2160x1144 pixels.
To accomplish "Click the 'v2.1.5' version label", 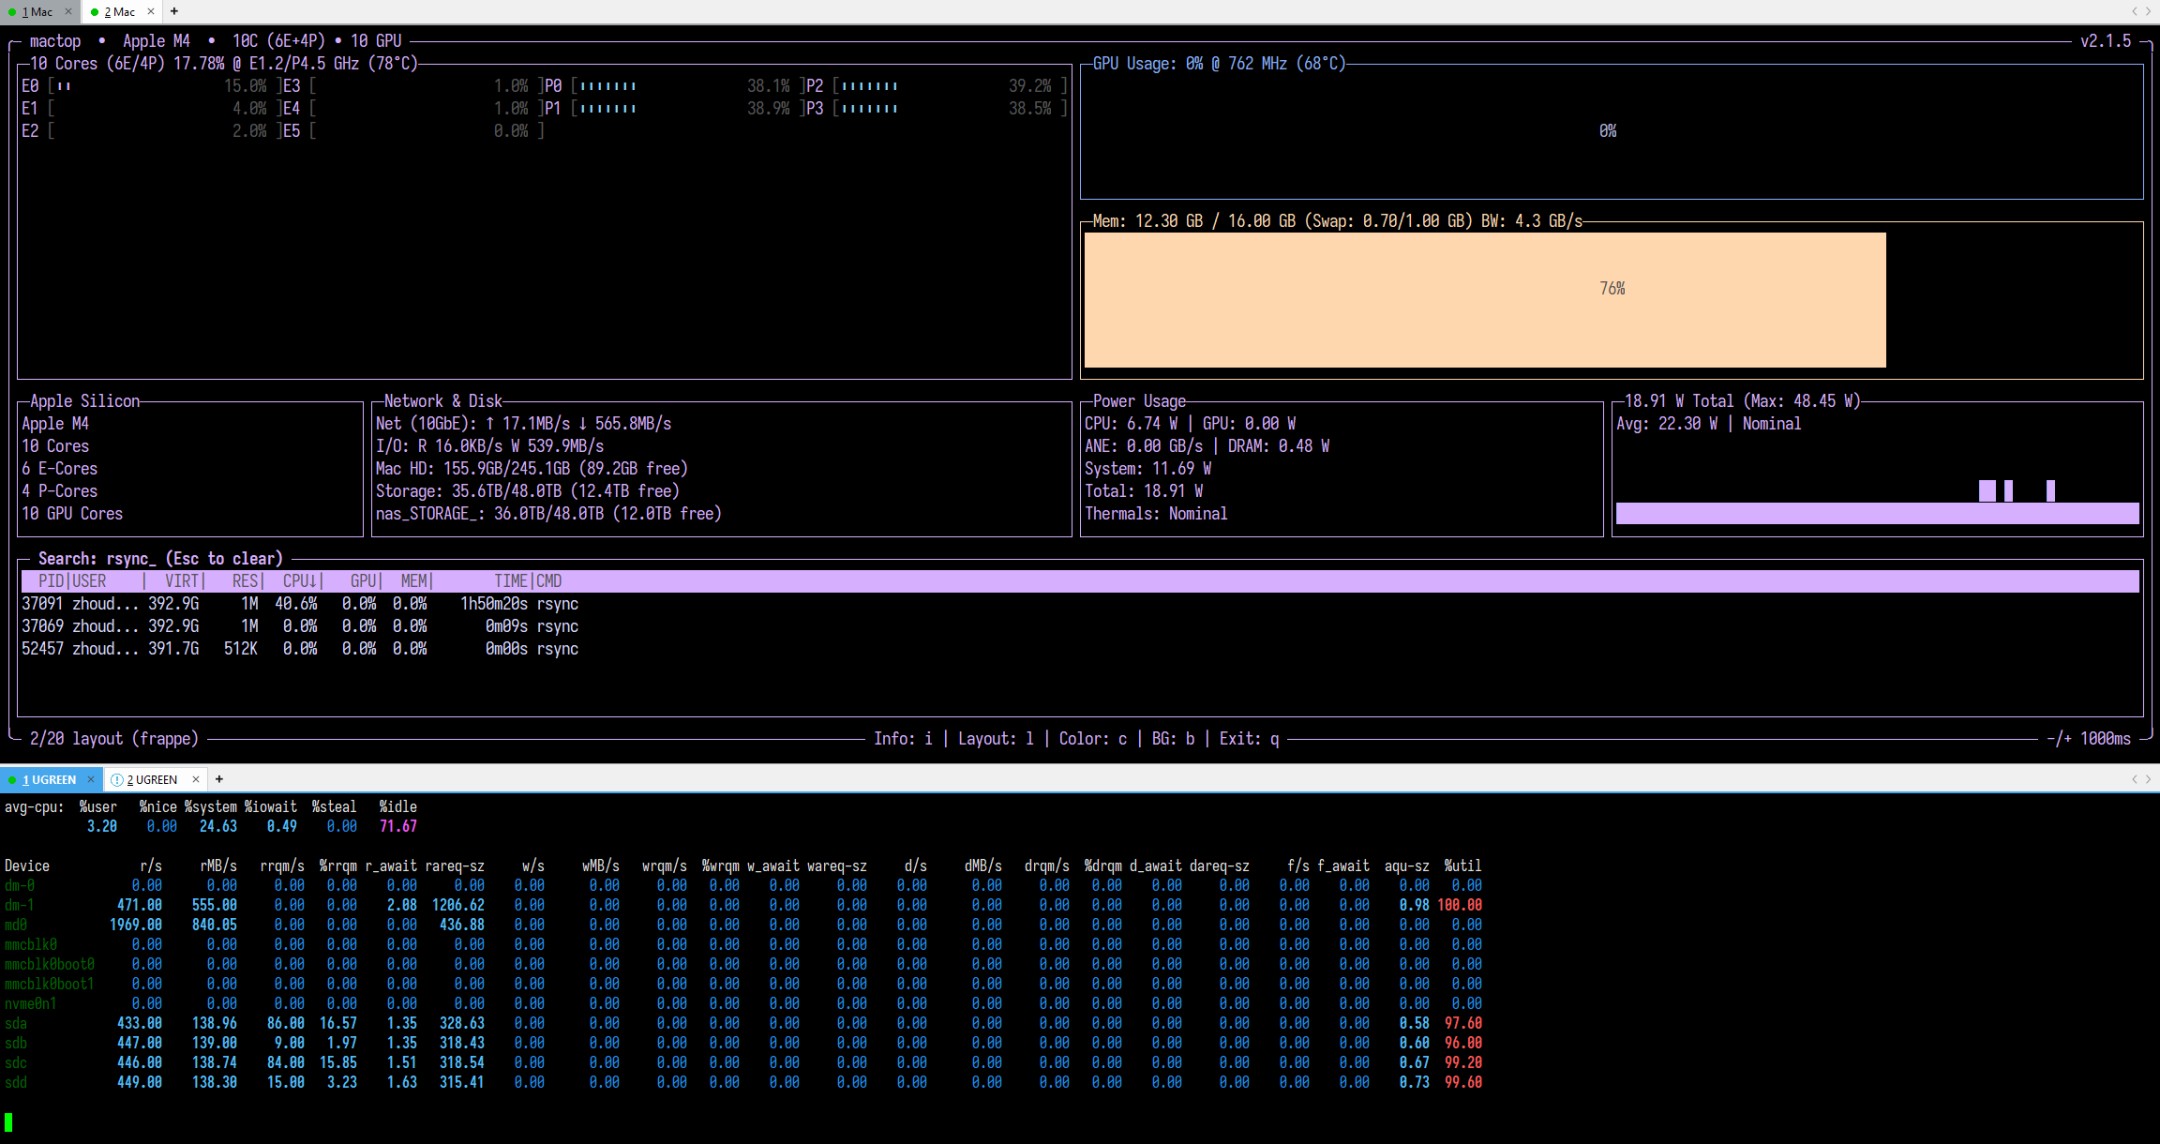I will point(2106,41).
